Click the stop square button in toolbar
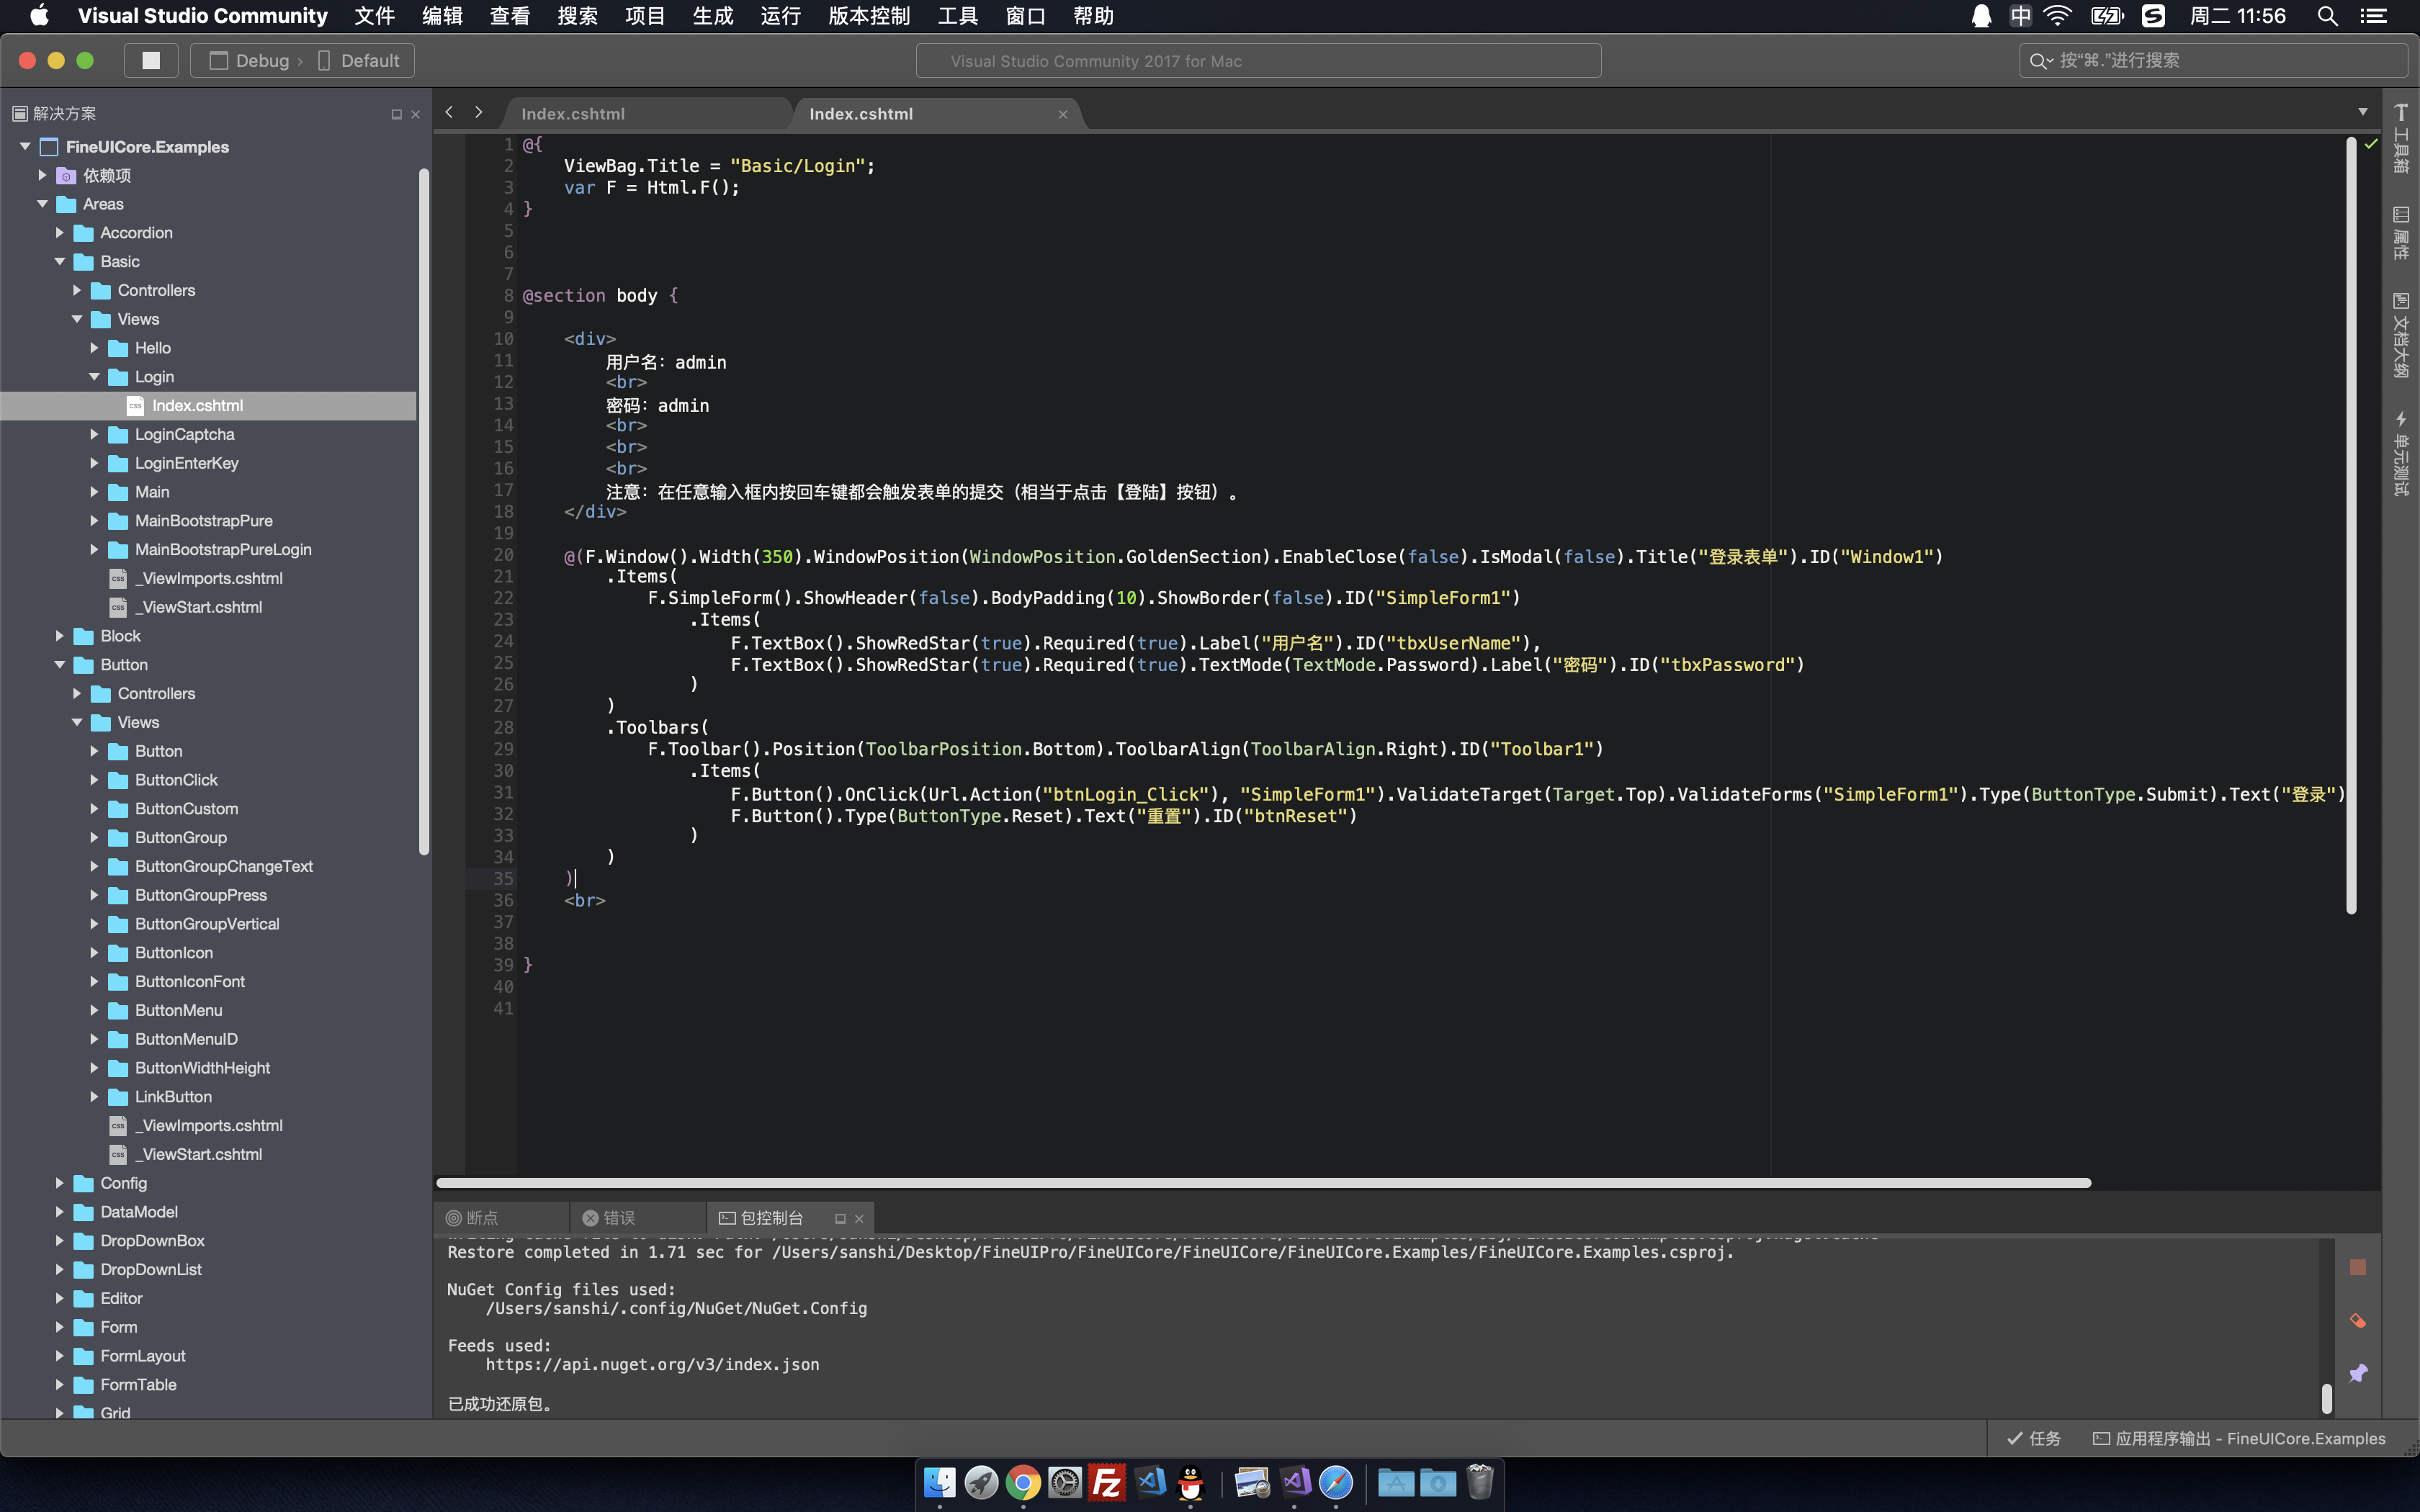The height and width of the screenshot is (1512, 2420). coord(151,60)
